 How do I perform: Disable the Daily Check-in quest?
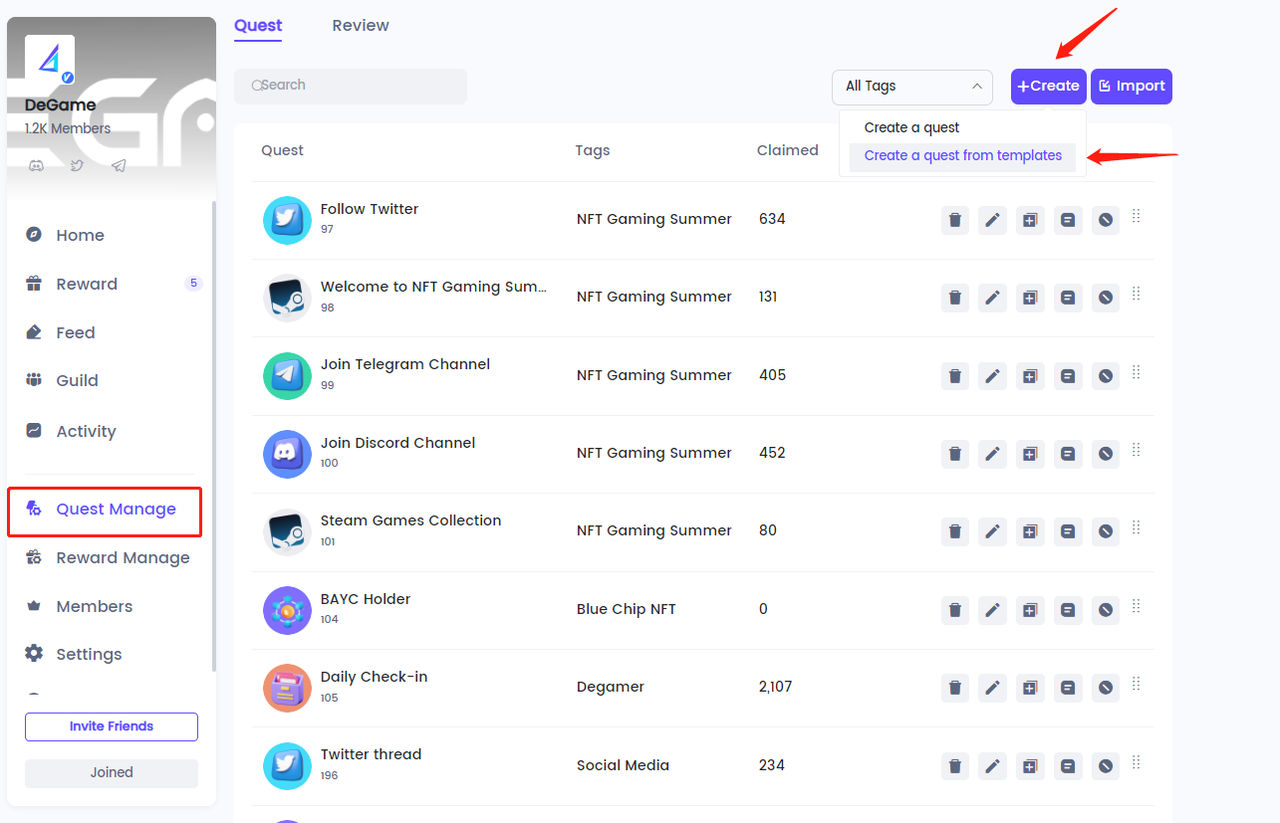(1105, 688)
